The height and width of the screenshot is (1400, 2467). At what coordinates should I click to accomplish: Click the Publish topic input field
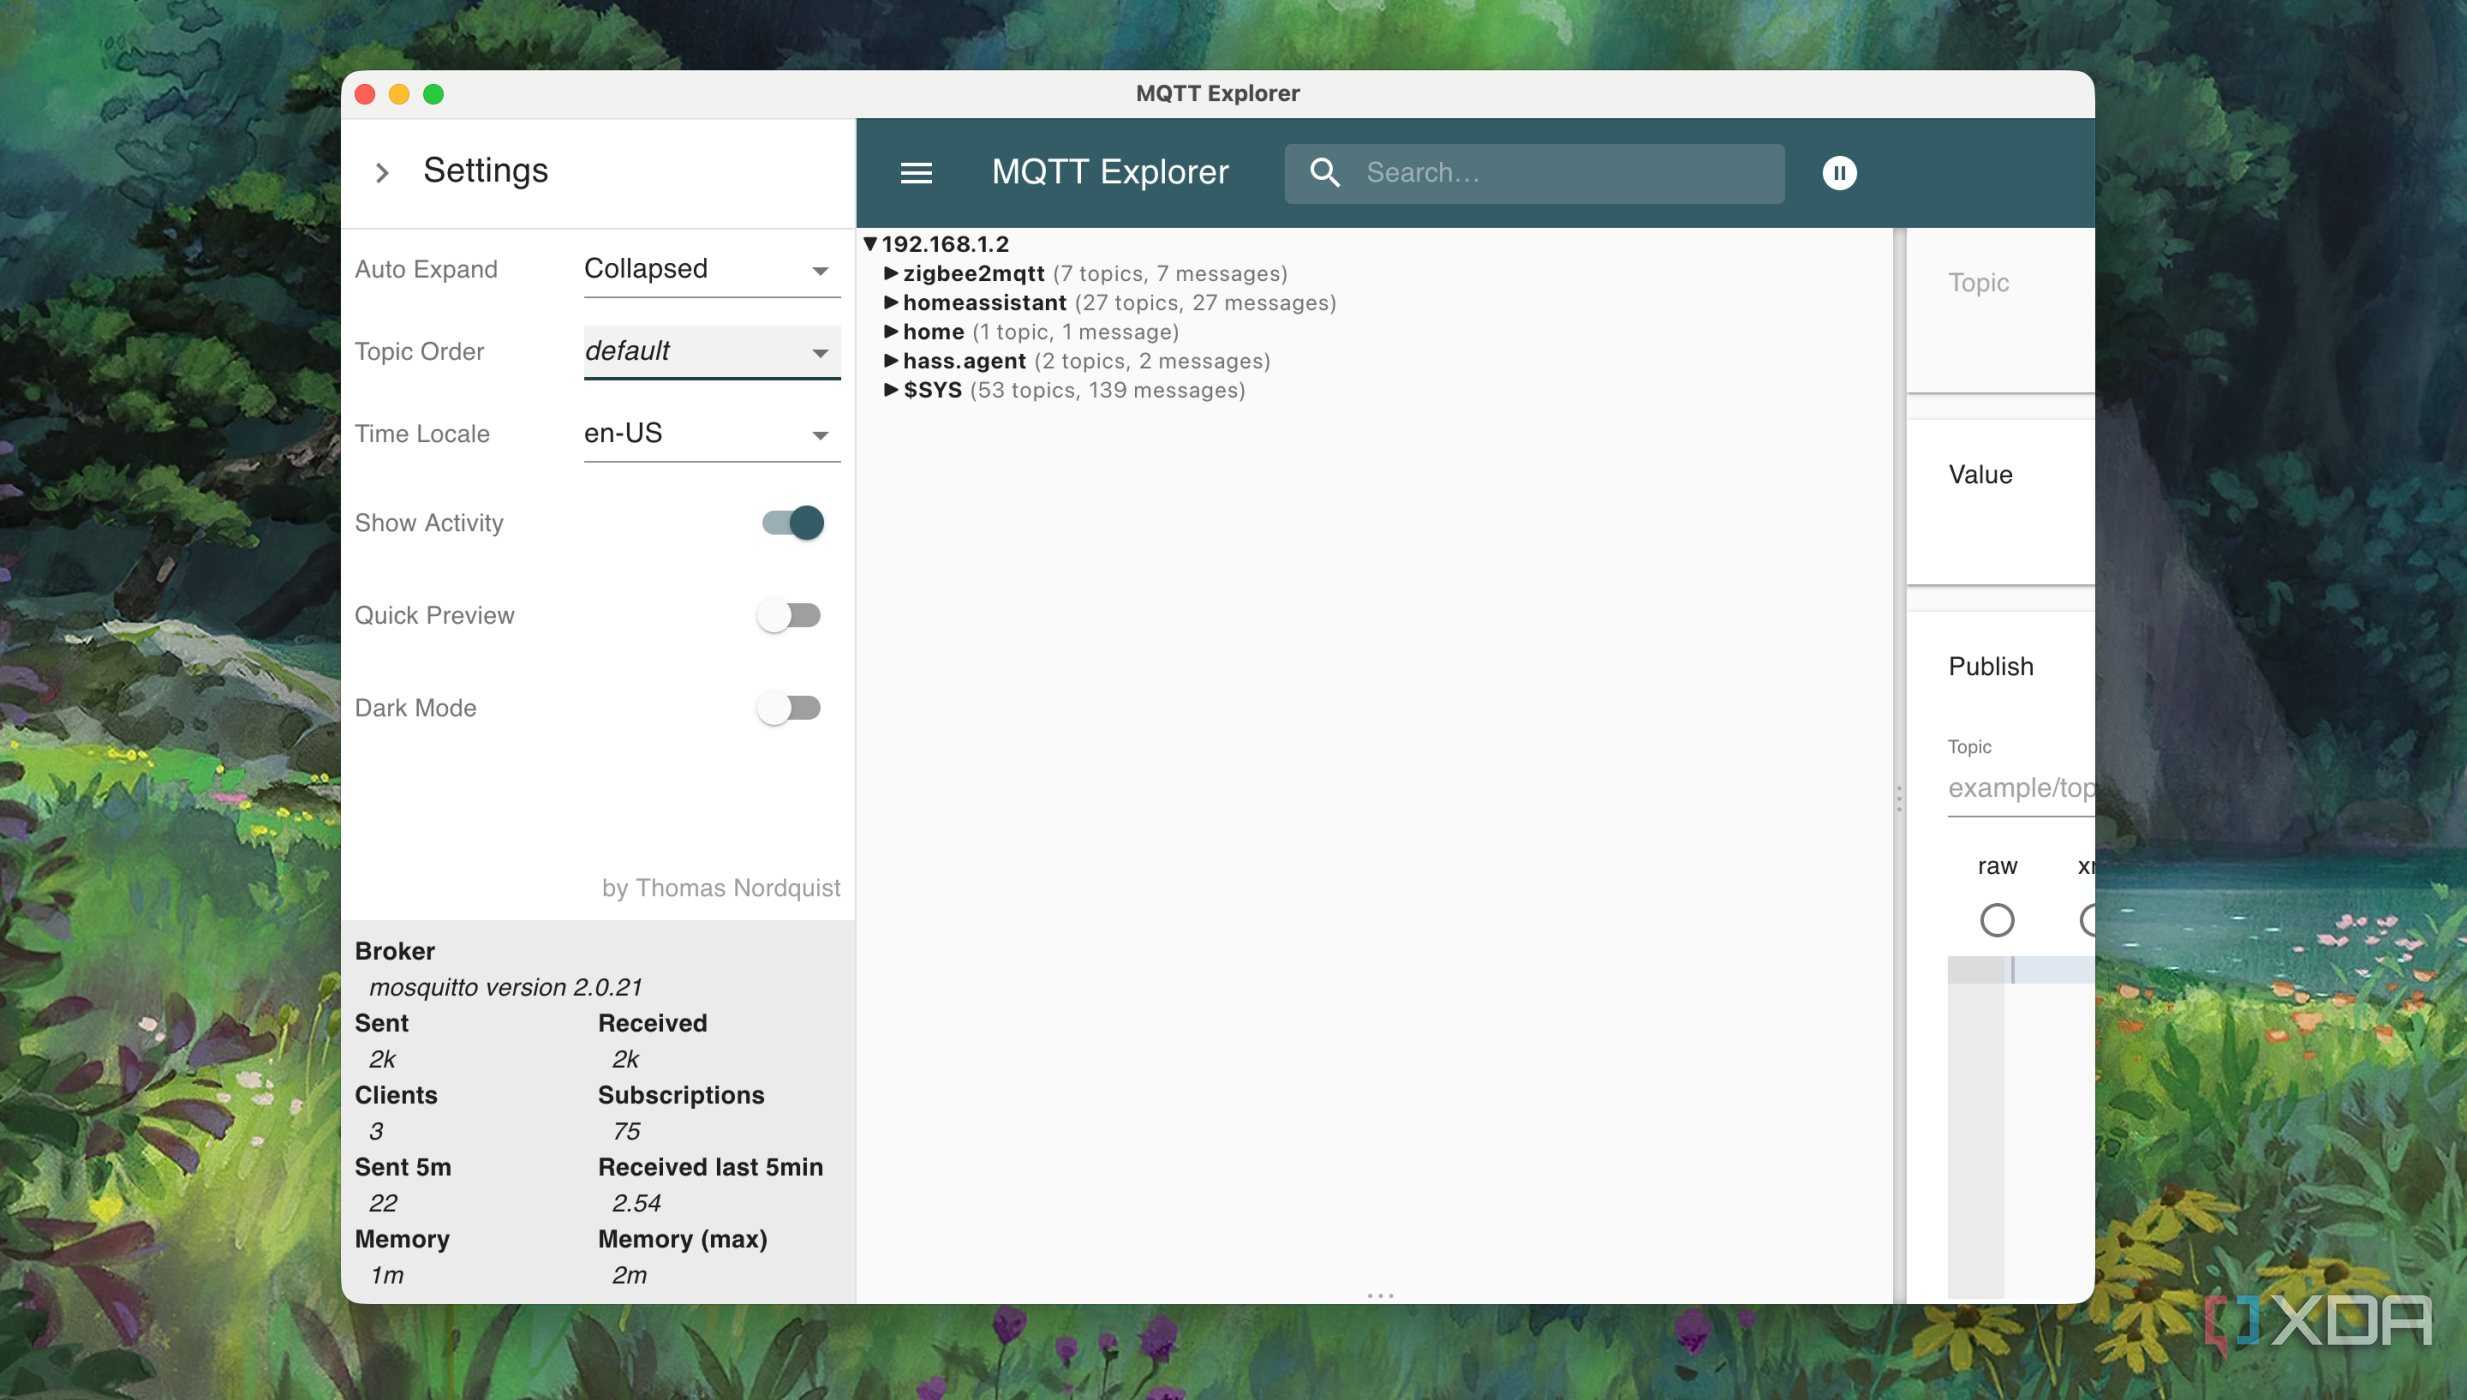2021,788
